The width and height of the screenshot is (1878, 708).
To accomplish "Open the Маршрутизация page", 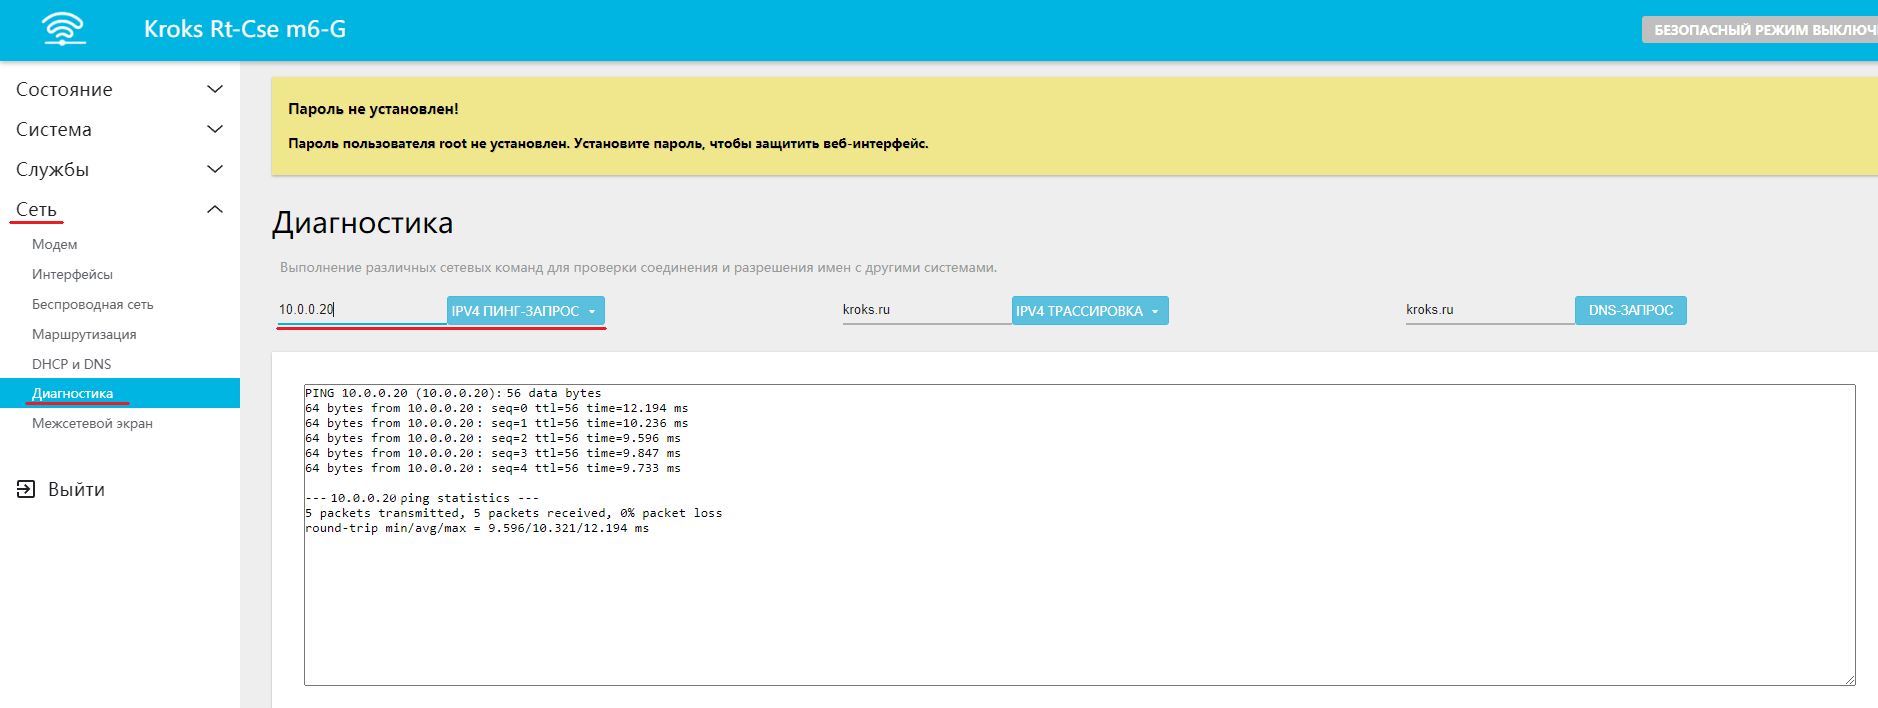I will point(84,334).
